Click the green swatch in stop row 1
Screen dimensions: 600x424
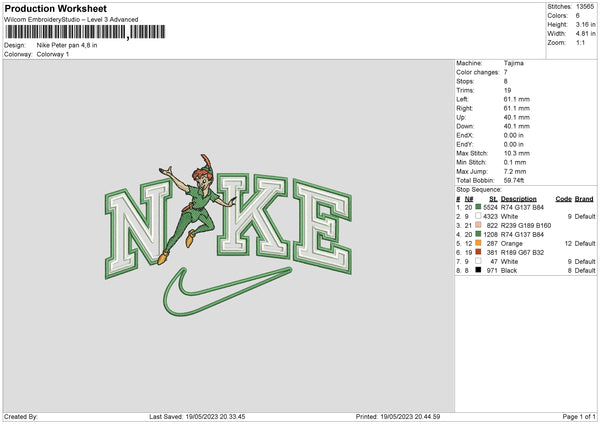pyautogui.click(x=478, y=207)
